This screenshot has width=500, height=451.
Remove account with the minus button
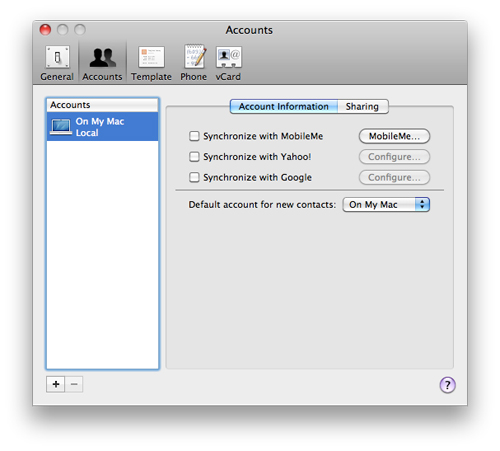click(x=74, y=384)
